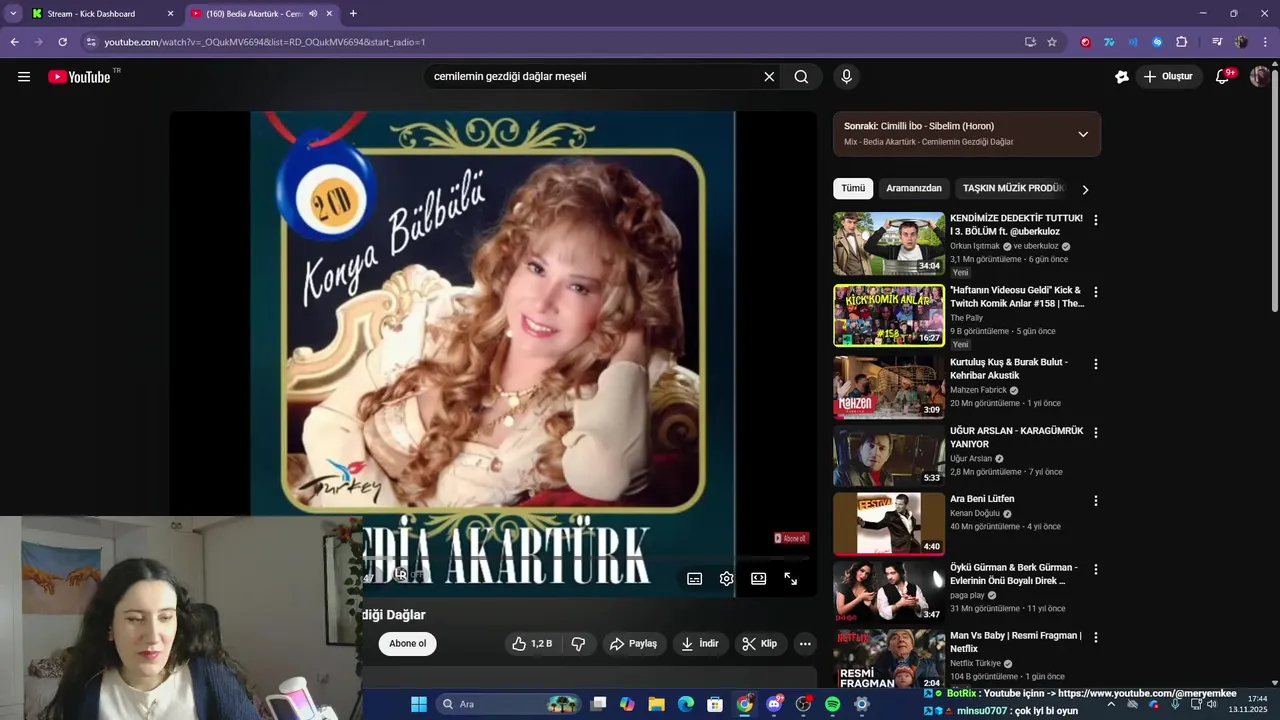
Task: Open browser media controls icon
Action: [x=1217, y=42]
